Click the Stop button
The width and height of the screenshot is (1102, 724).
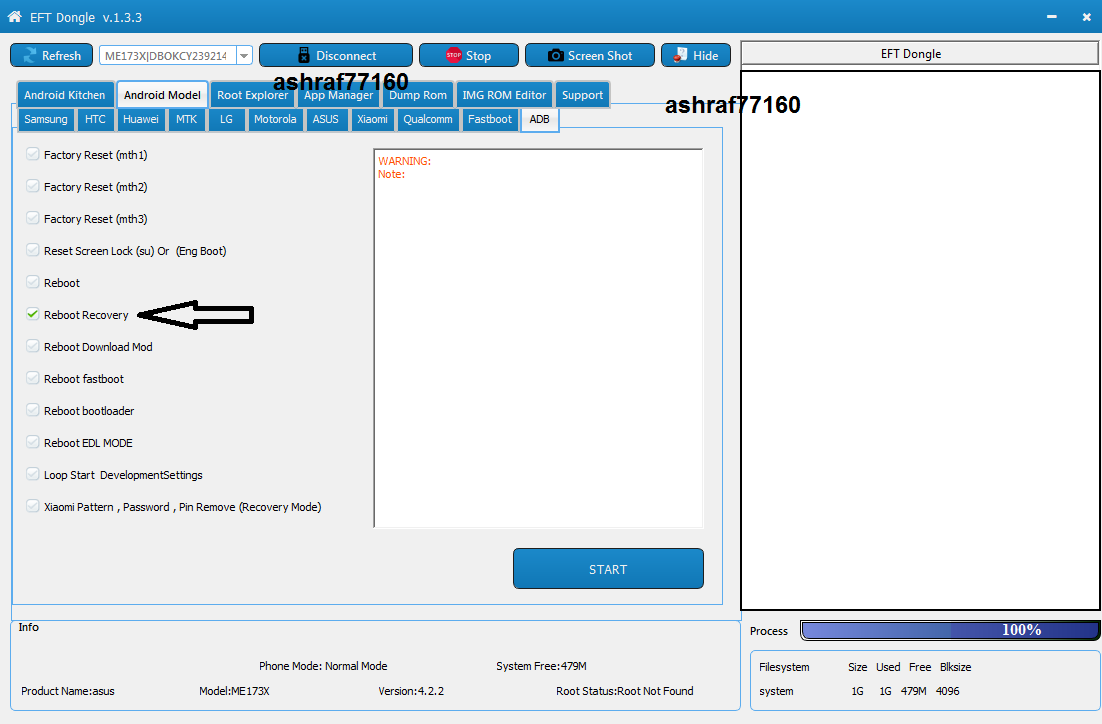(x=469, y=56)
